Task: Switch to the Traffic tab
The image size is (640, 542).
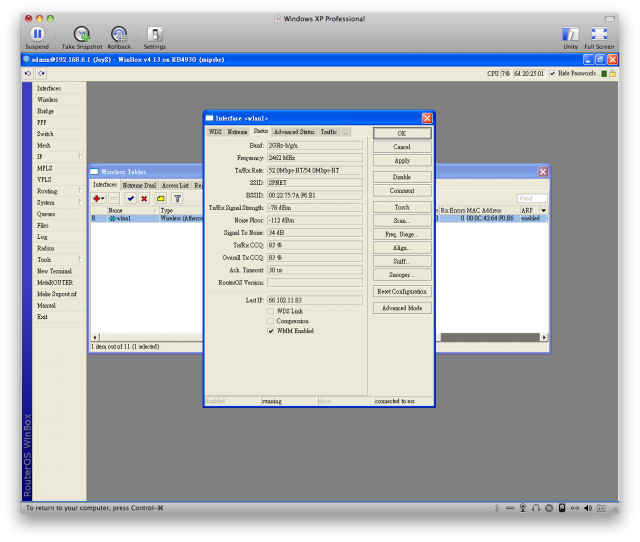Action: (329, 132)
